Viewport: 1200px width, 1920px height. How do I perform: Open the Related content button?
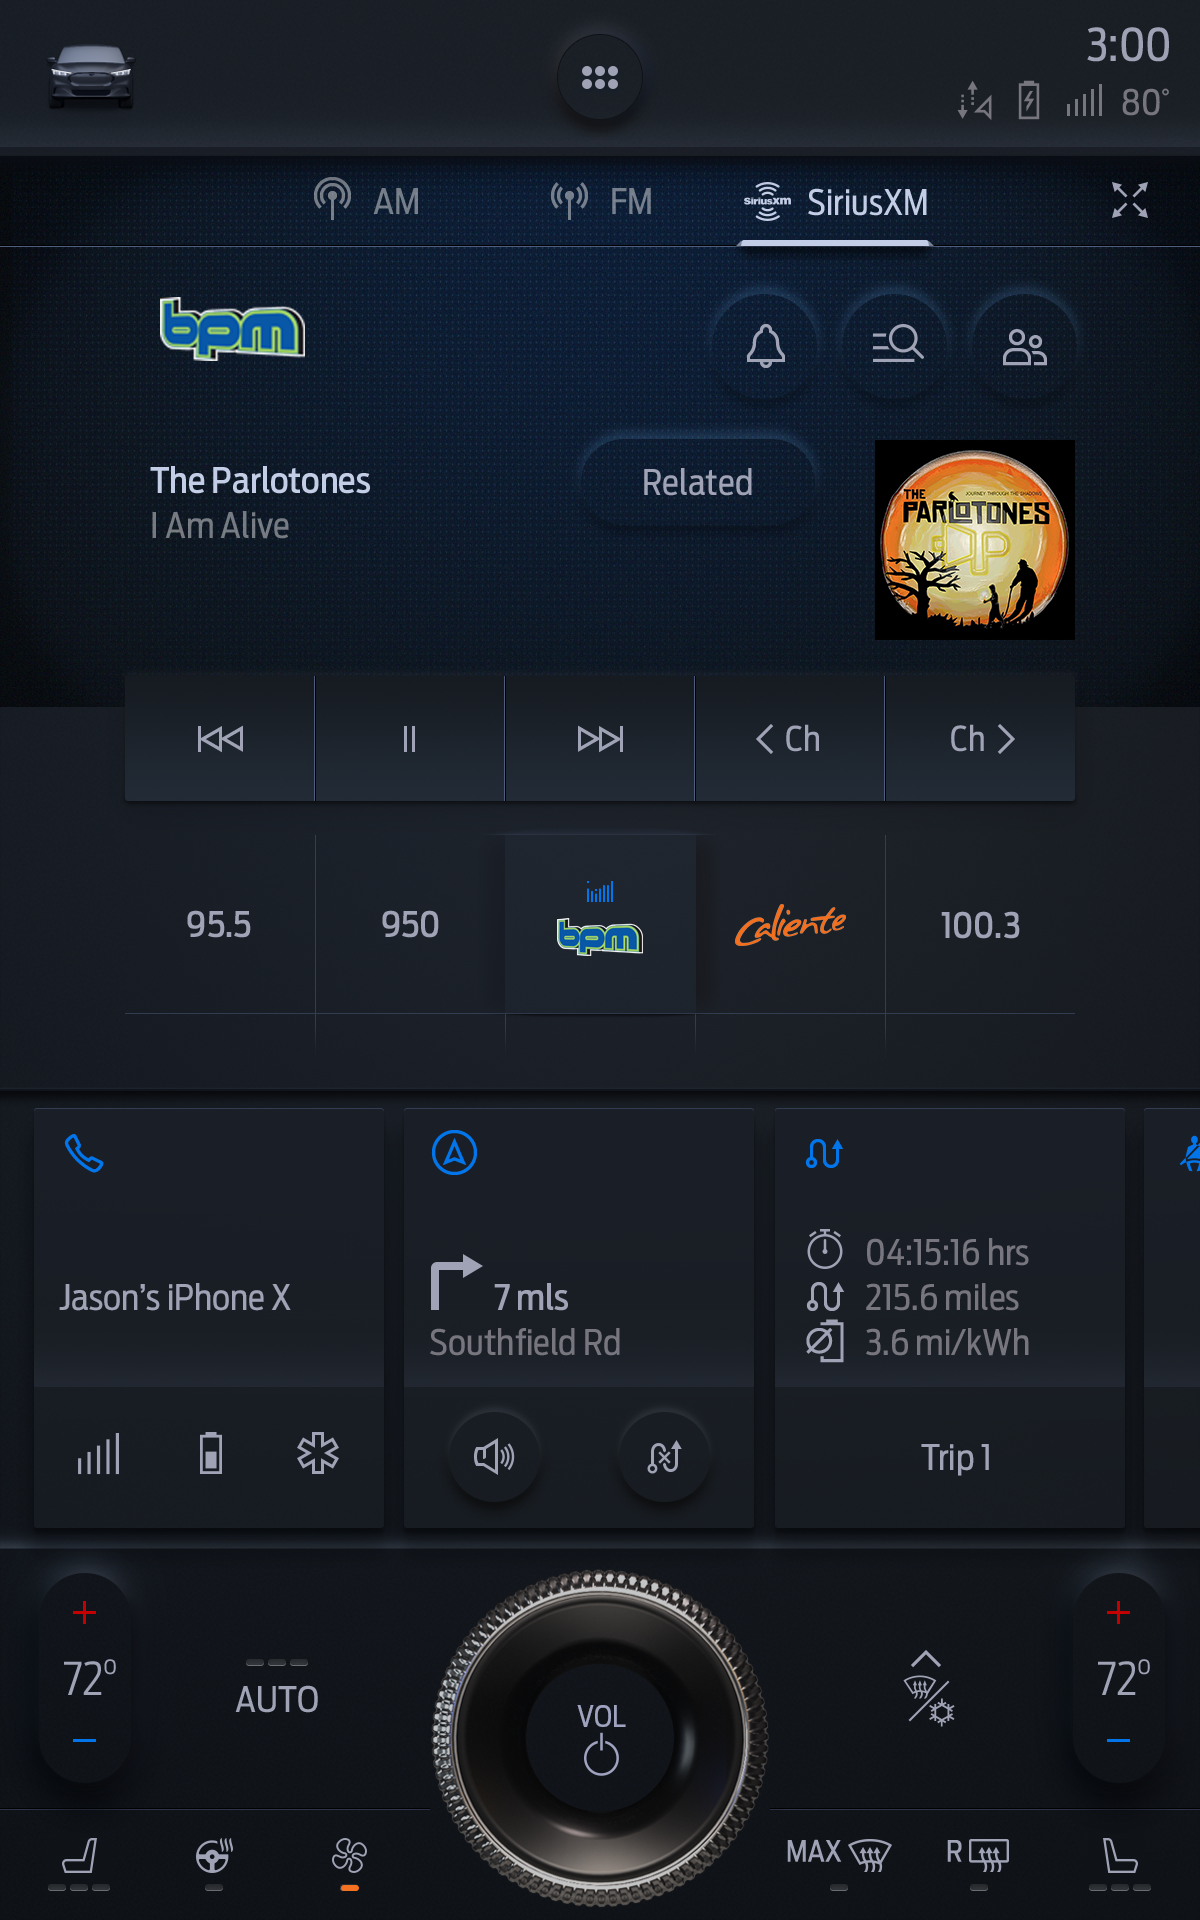pyautogui.click(x=697, y=483)
